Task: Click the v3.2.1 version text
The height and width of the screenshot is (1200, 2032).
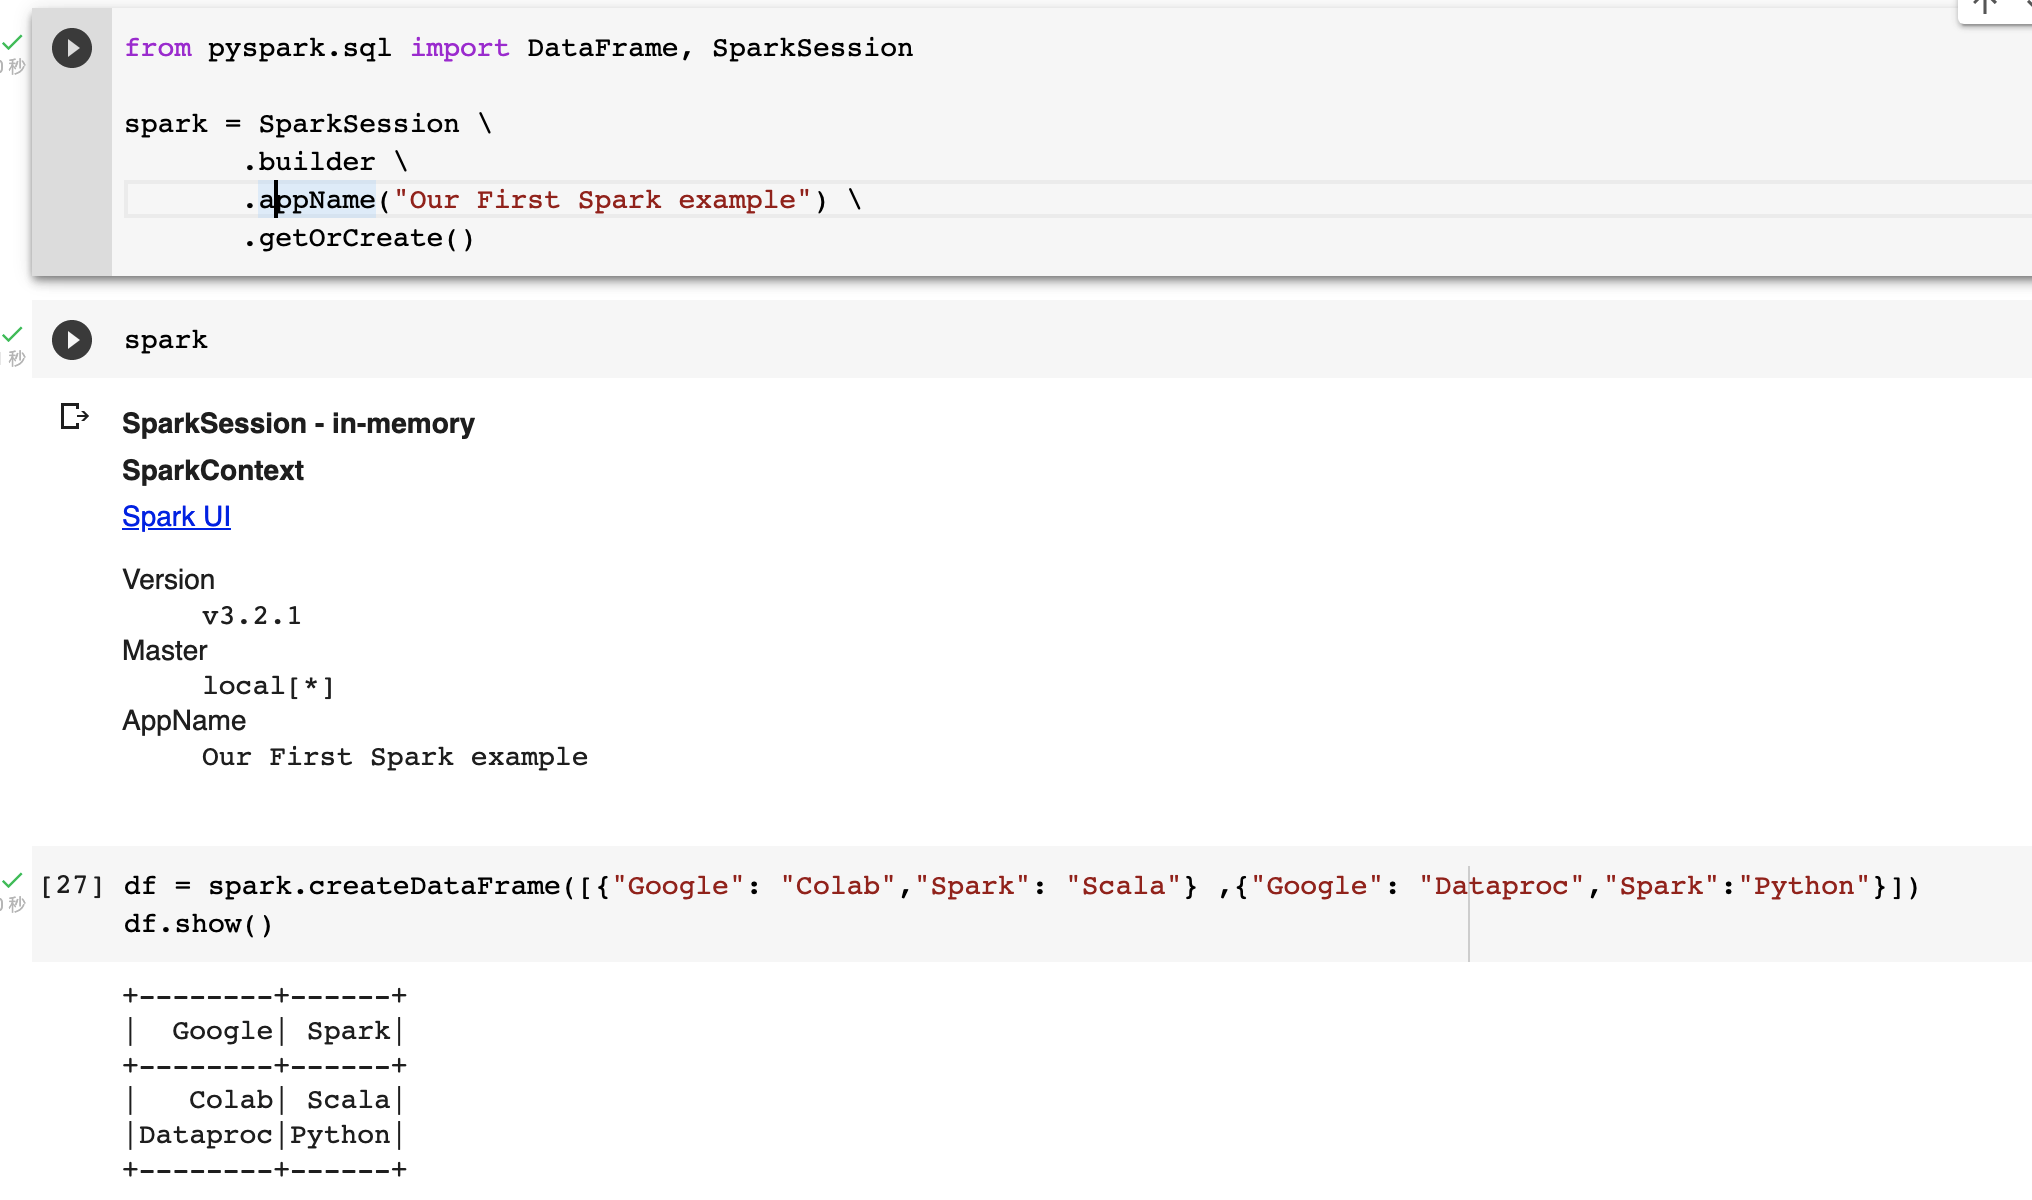Action: [251, 616]
